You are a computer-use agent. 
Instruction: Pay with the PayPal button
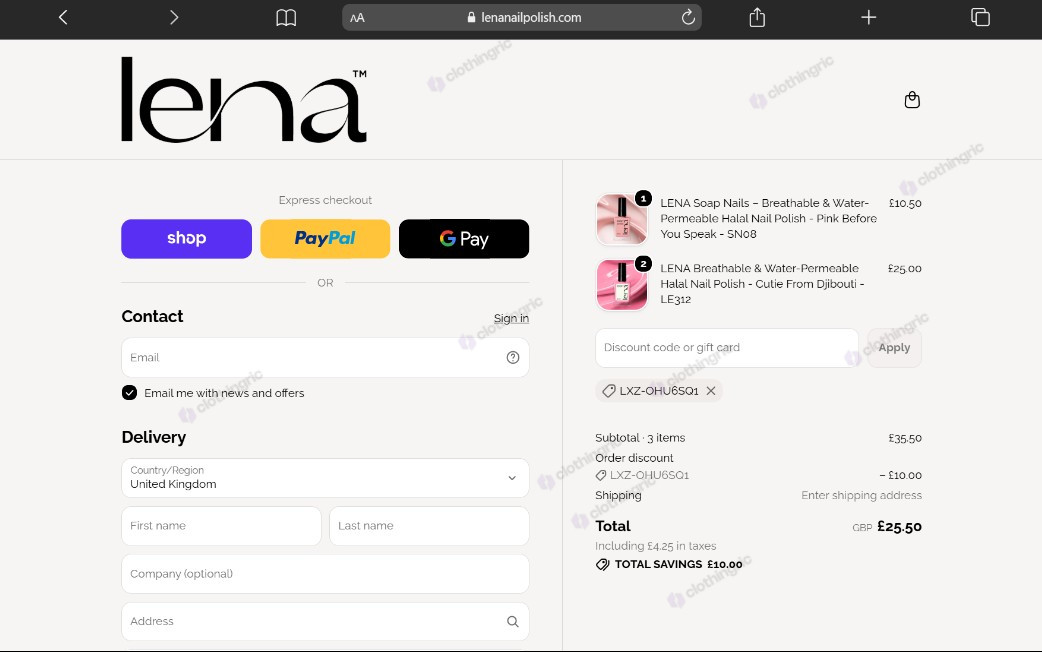325,239
